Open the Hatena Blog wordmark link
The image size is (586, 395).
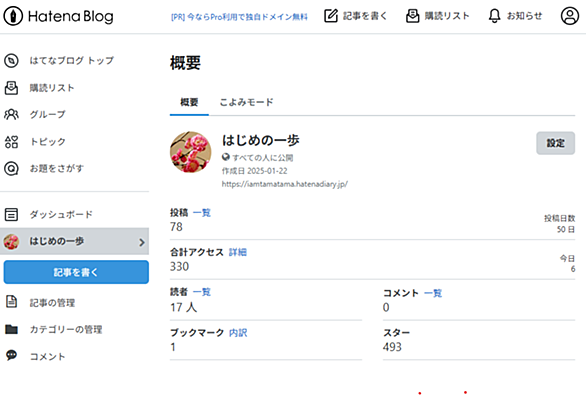click(x=71, y=16)
